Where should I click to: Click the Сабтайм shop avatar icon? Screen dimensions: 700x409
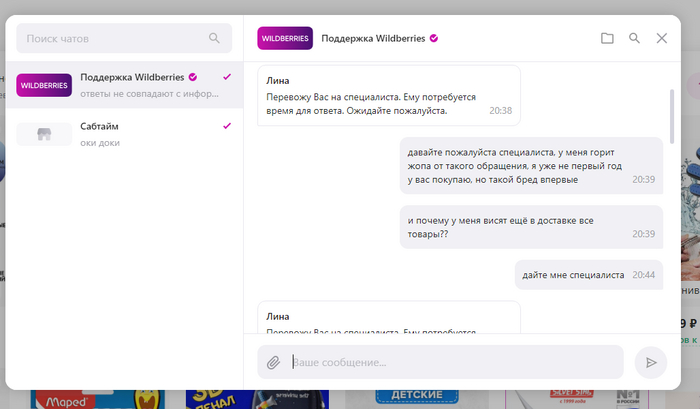[x=44, y=134]
